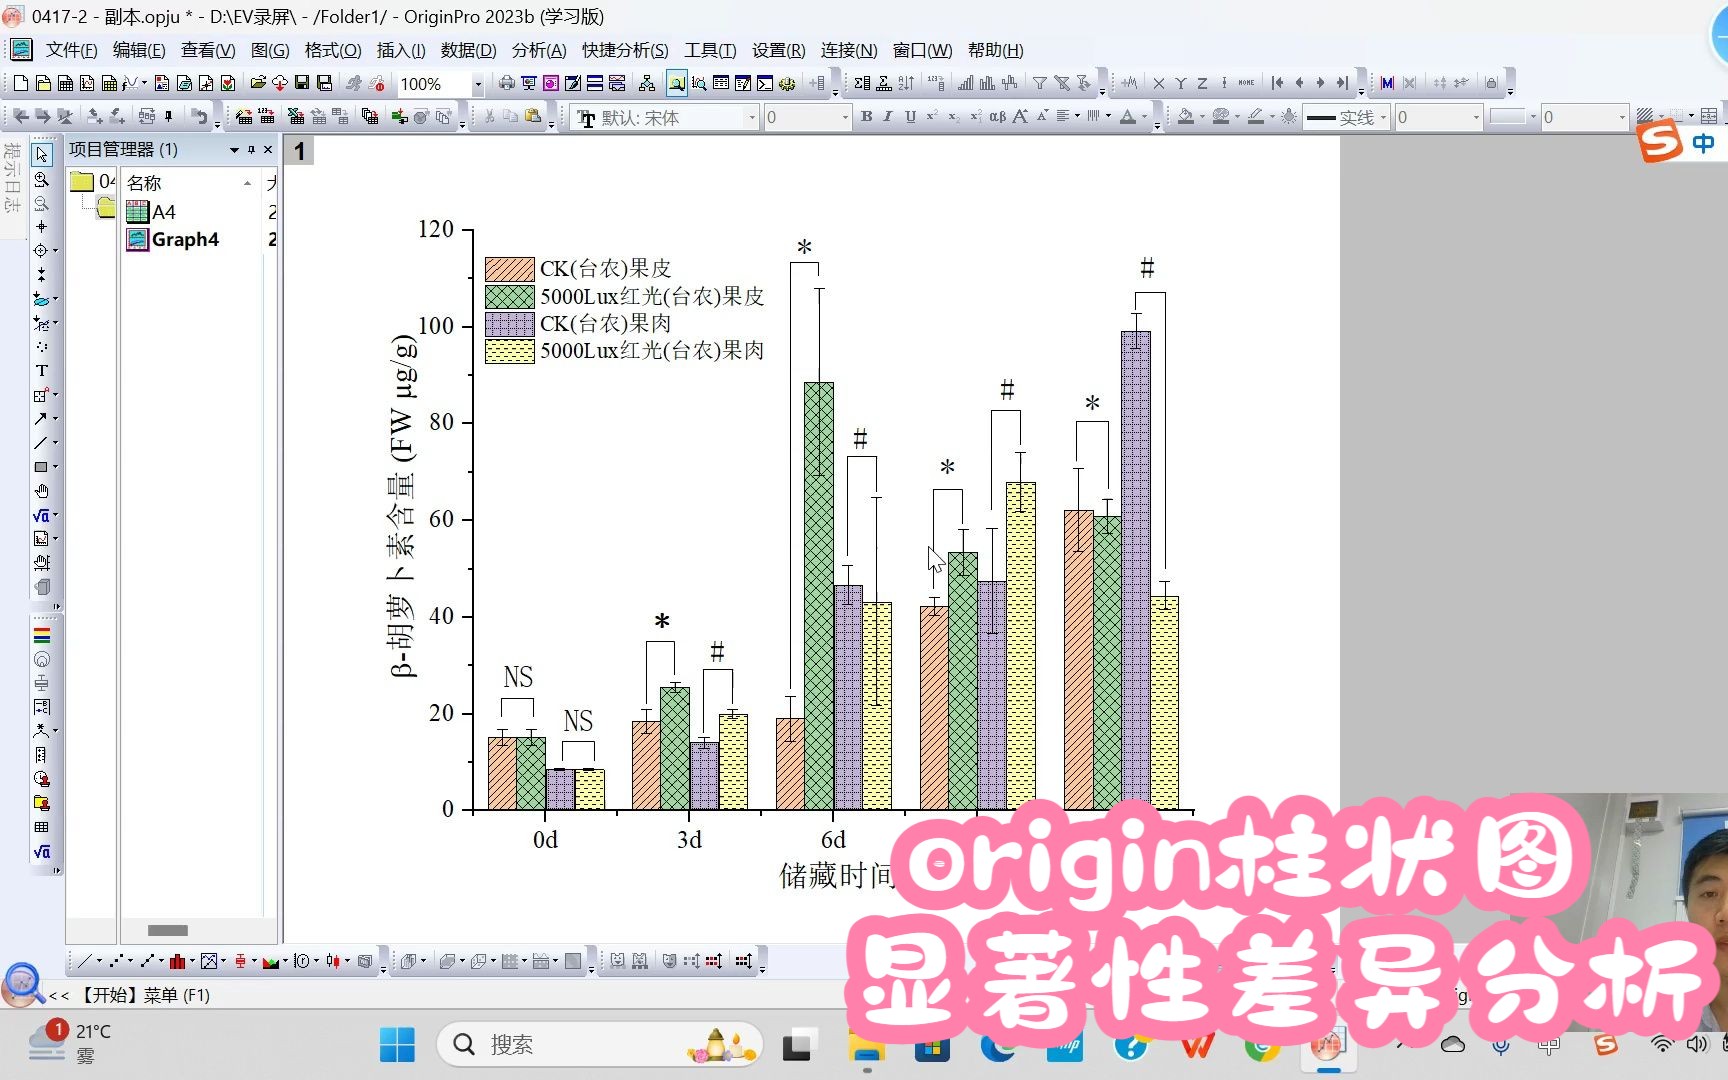Image resolution: width=1728 pixels, height=1080 pixels.
Task: Click the Y axis title β-胡萝卜素含量
Action: point(400,507)
